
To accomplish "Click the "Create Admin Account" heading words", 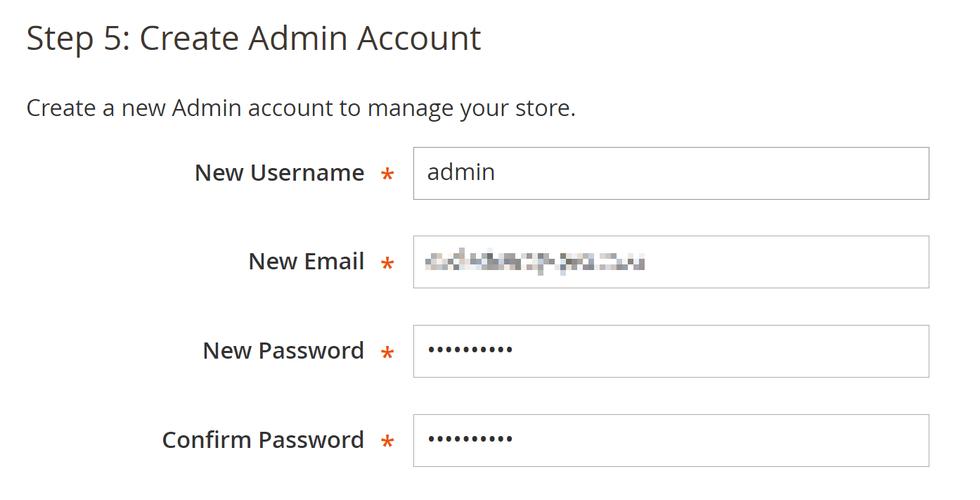I will click(x=310, y=39).
